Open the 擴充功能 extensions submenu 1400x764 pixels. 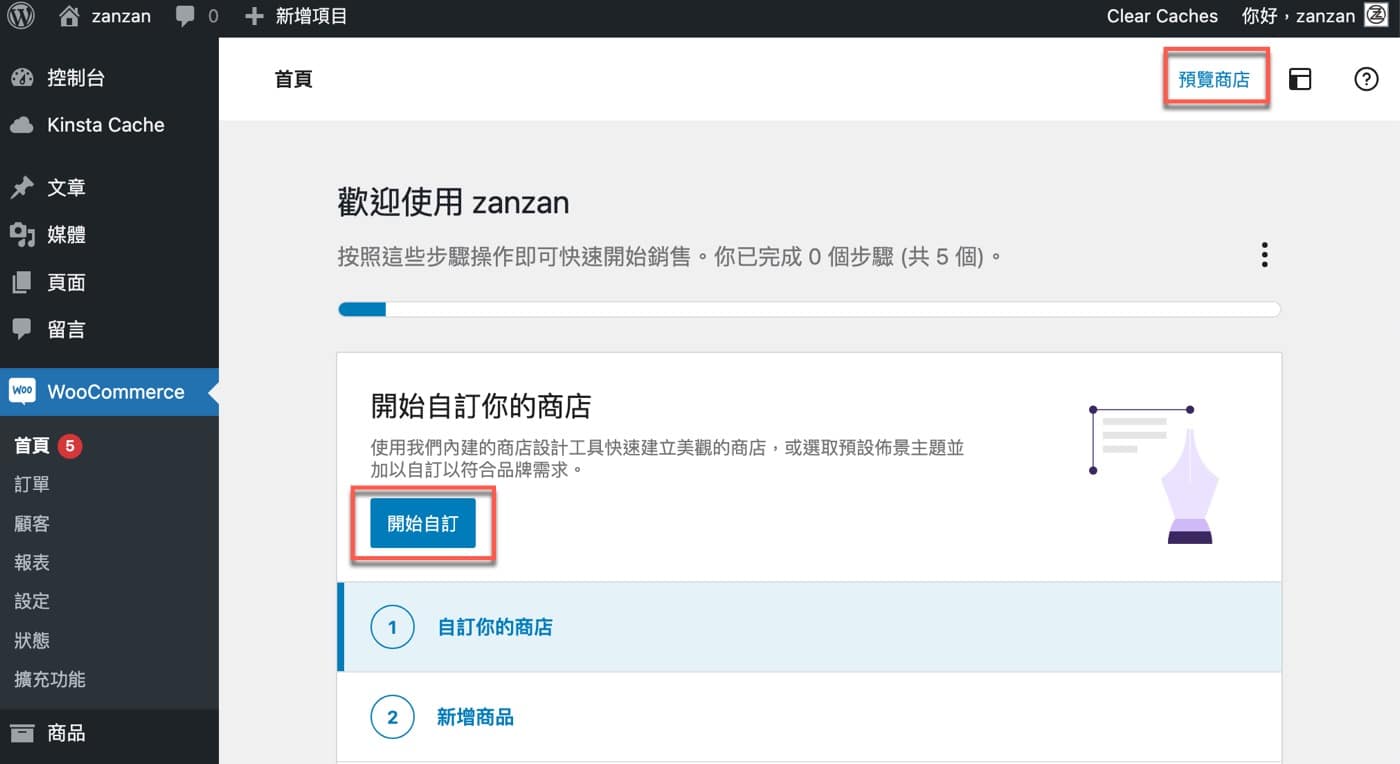(x=50, y=680)
